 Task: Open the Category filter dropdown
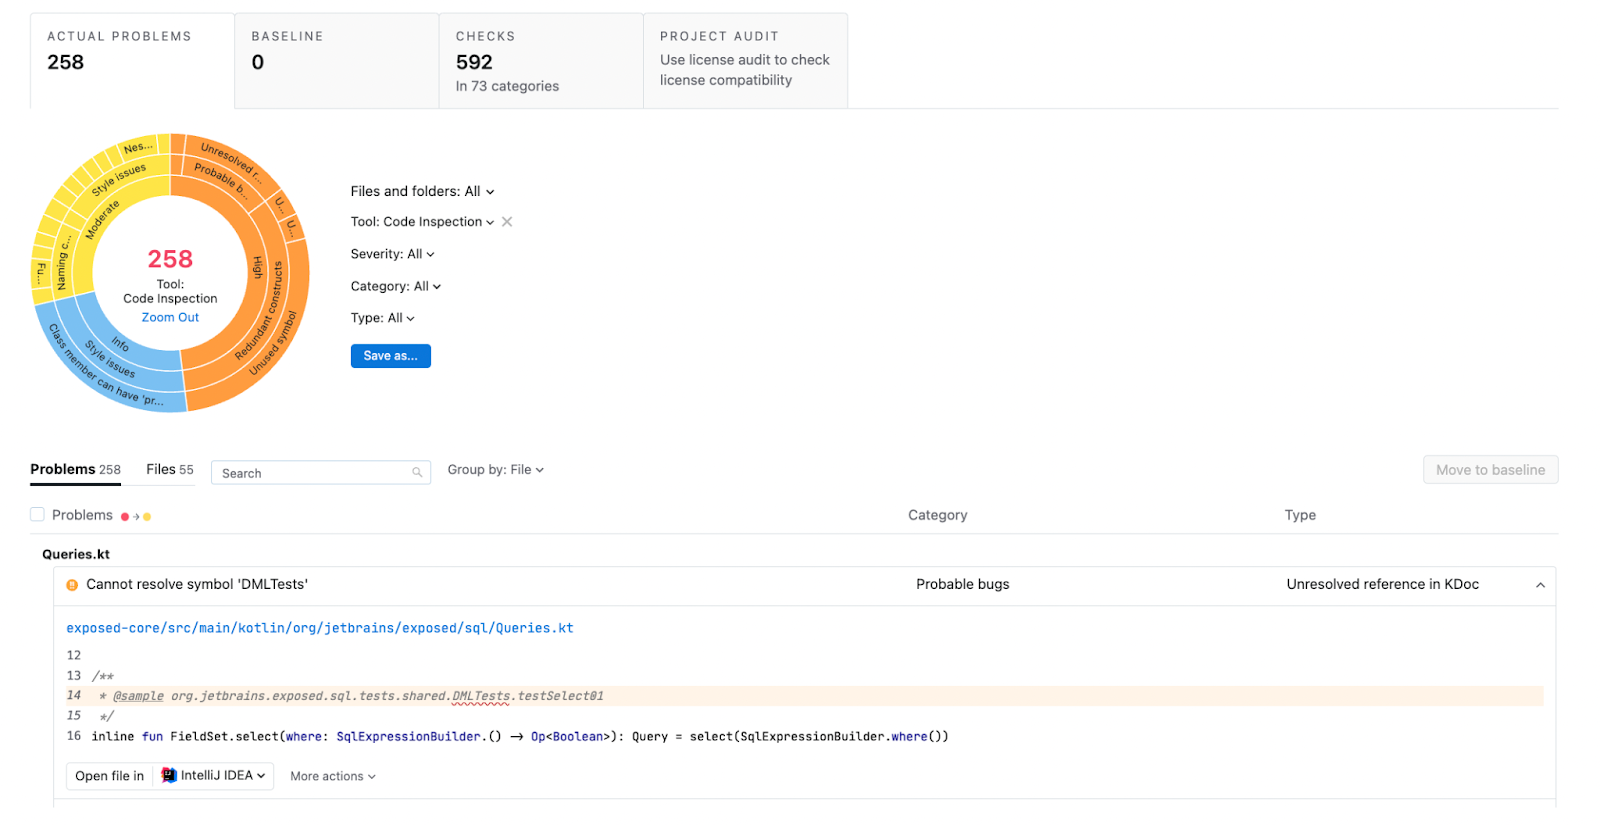coord(395,287)
